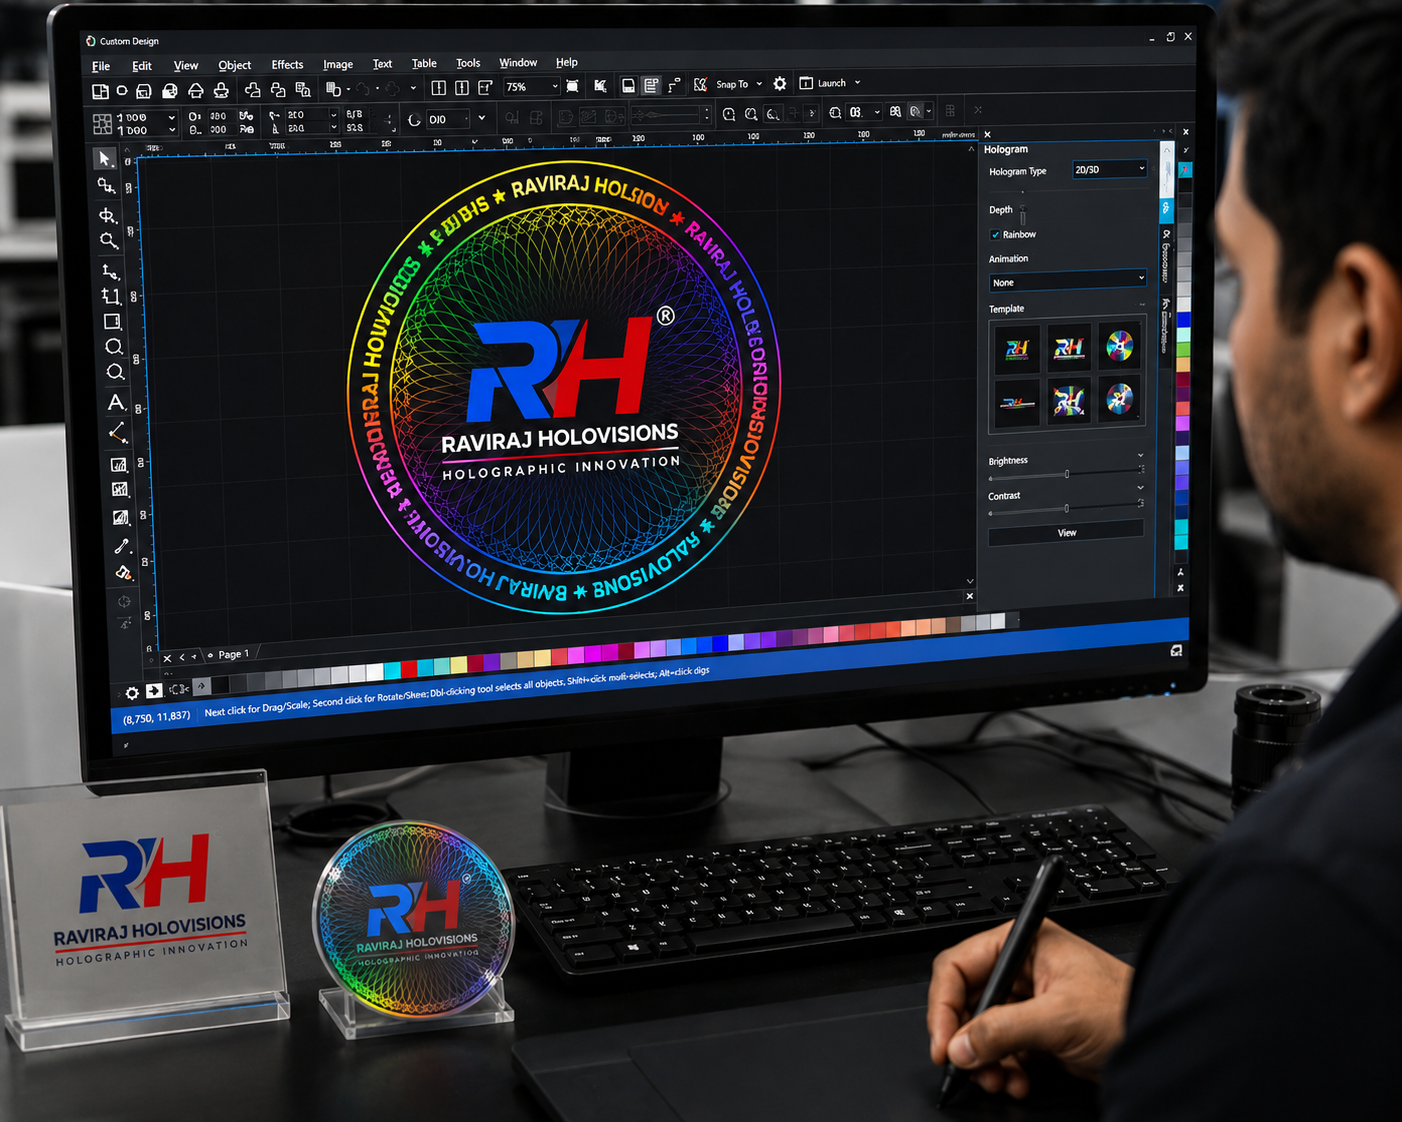This screenshot has height=1122, width=1402.
Task: Open the Tools menu
Action: pyautogui.click(x=468, y=63)
